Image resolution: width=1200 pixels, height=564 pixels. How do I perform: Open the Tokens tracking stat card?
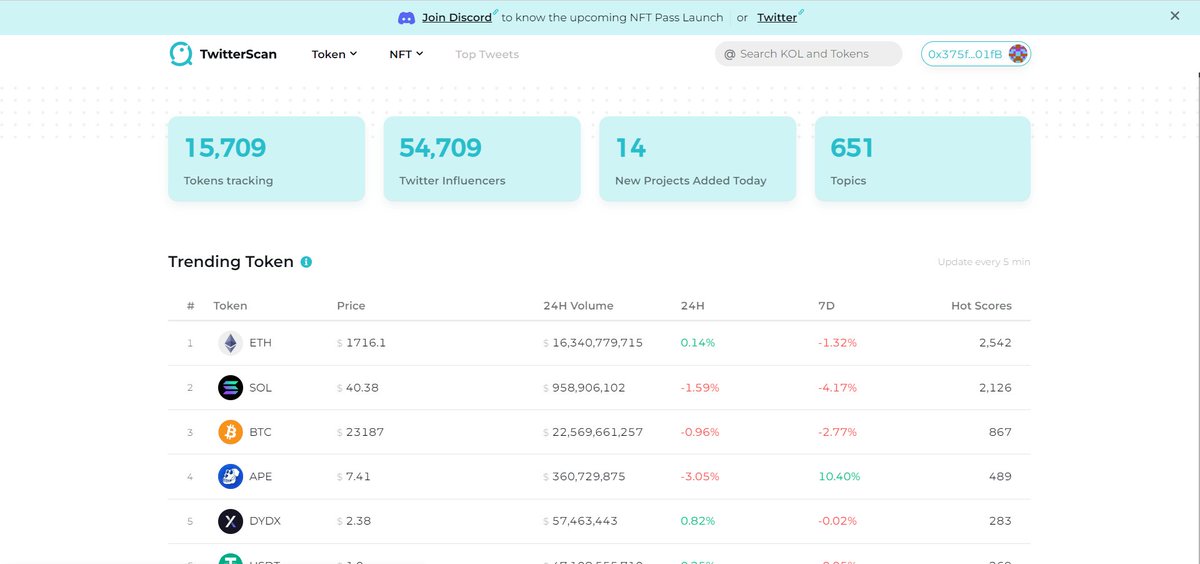[x=266, y=159]
